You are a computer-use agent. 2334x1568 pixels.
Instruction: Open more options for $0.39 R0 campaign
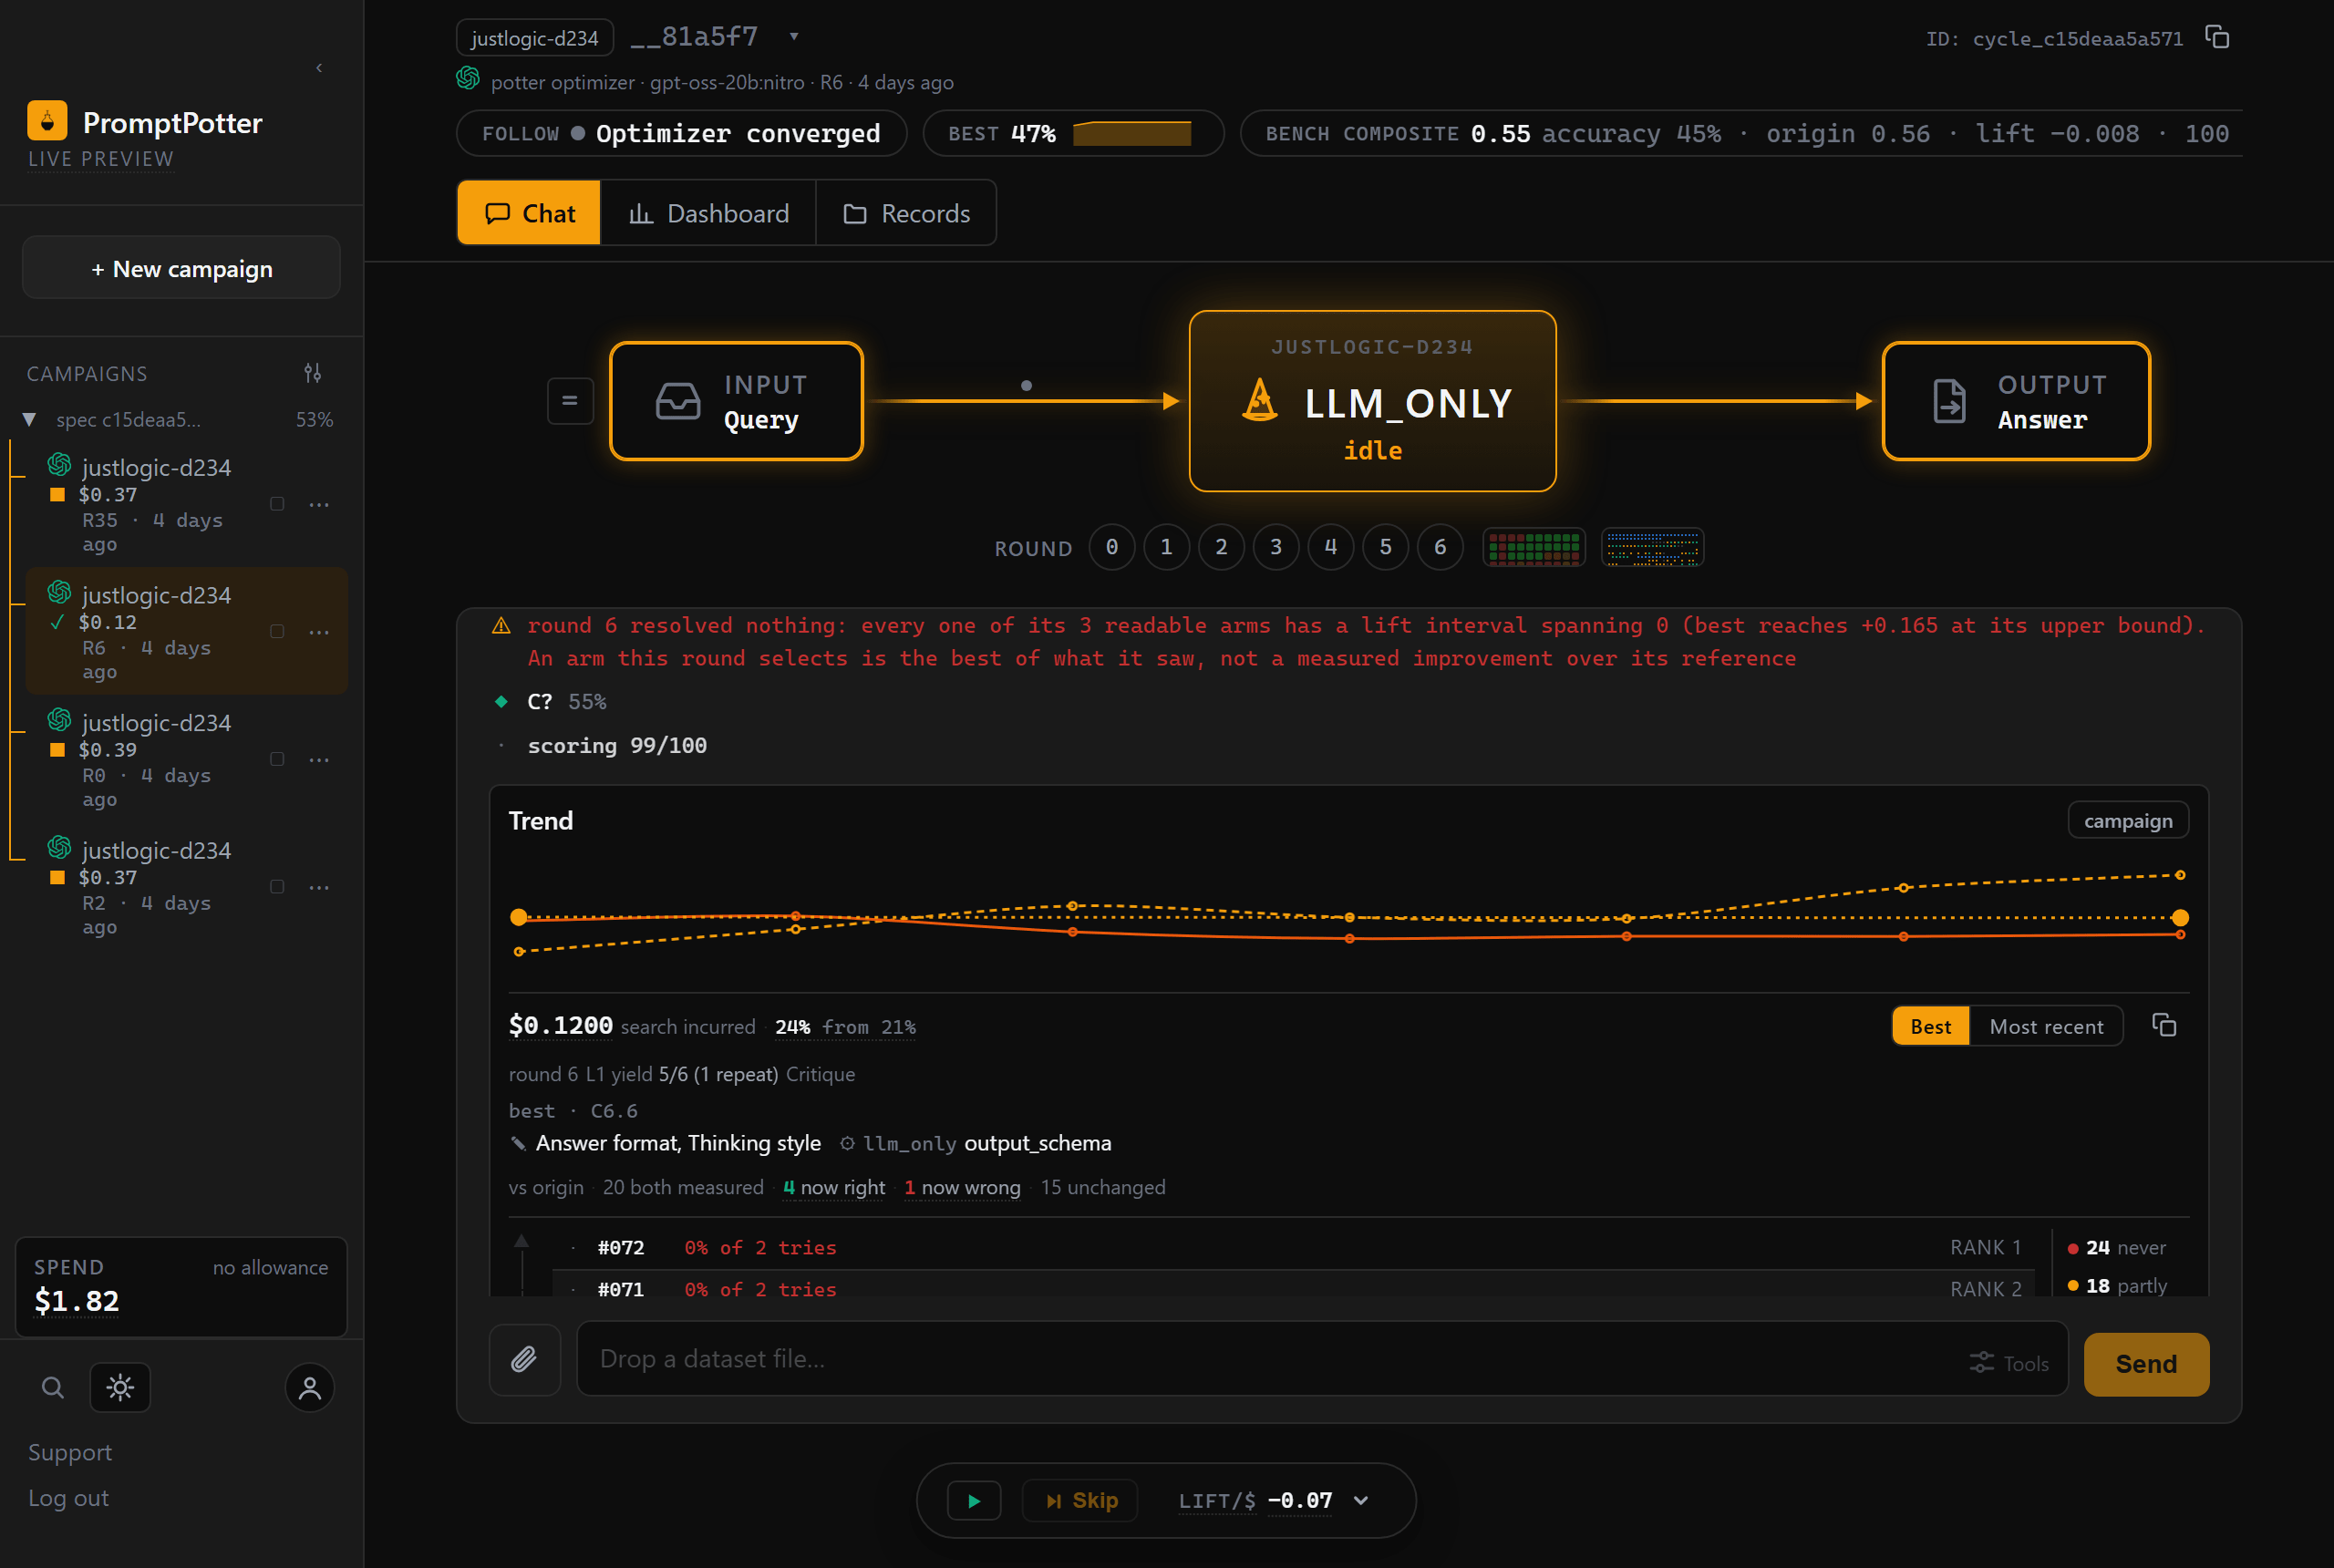click(x=319, y=760)
